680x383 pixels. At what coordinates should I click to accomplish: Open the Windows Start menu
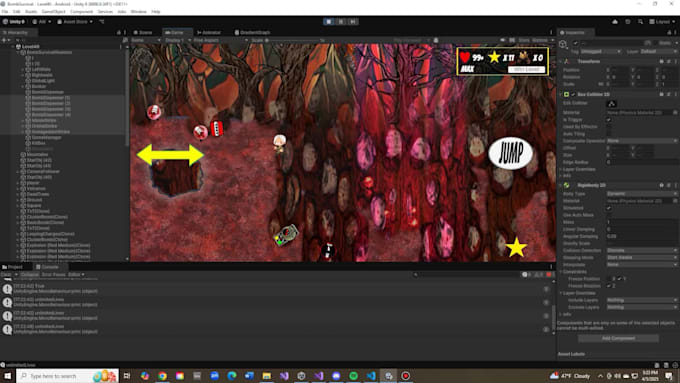coord(7,376)
